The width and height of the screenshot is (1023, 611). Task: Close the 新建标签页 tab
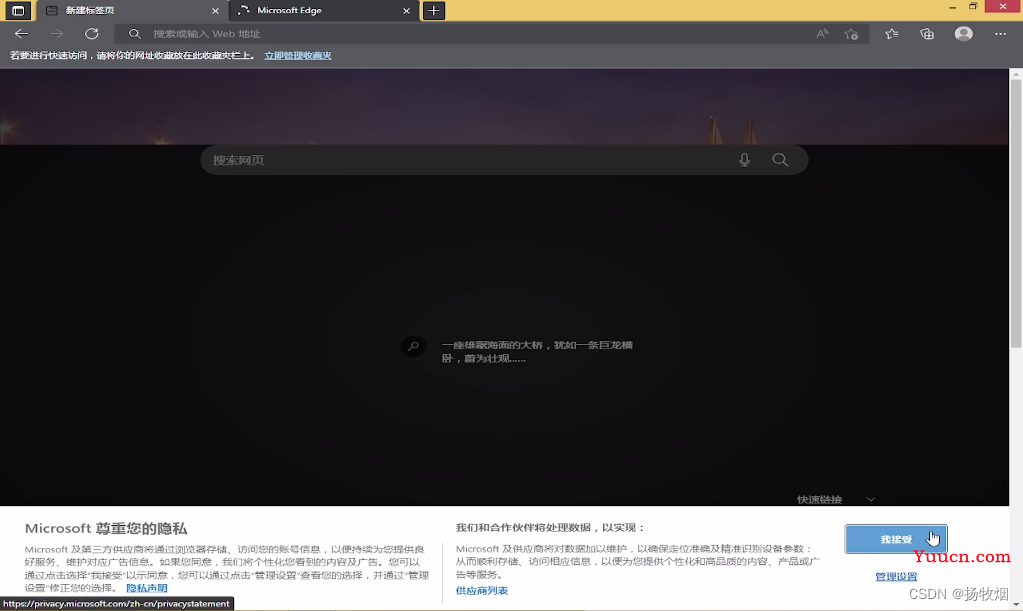(x=215, y=10)
